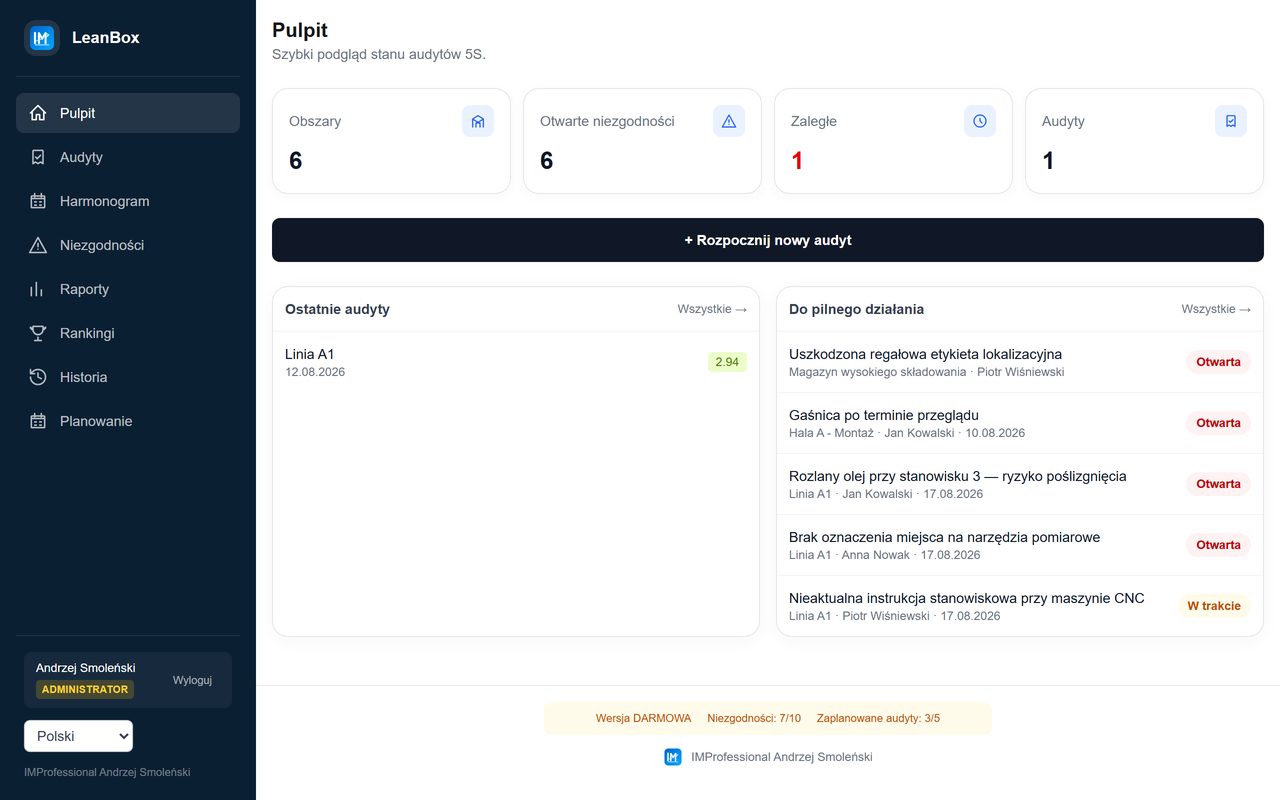The image size is (1280, 800).
Task: Click the warehouse icon in Obszary card
Action: coord(478,121)
